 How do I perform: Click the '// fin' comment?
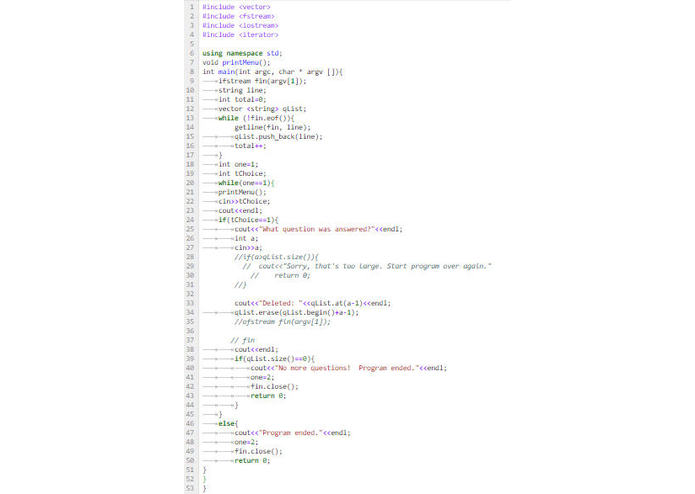coord(243,340)
